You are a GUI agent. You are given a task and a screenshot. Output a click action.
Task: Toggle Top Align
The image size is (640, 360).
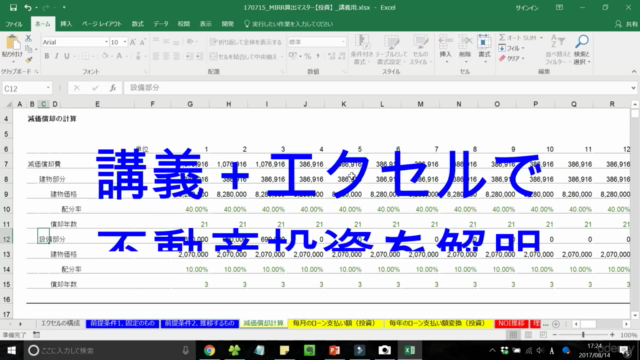coord(156,42)
